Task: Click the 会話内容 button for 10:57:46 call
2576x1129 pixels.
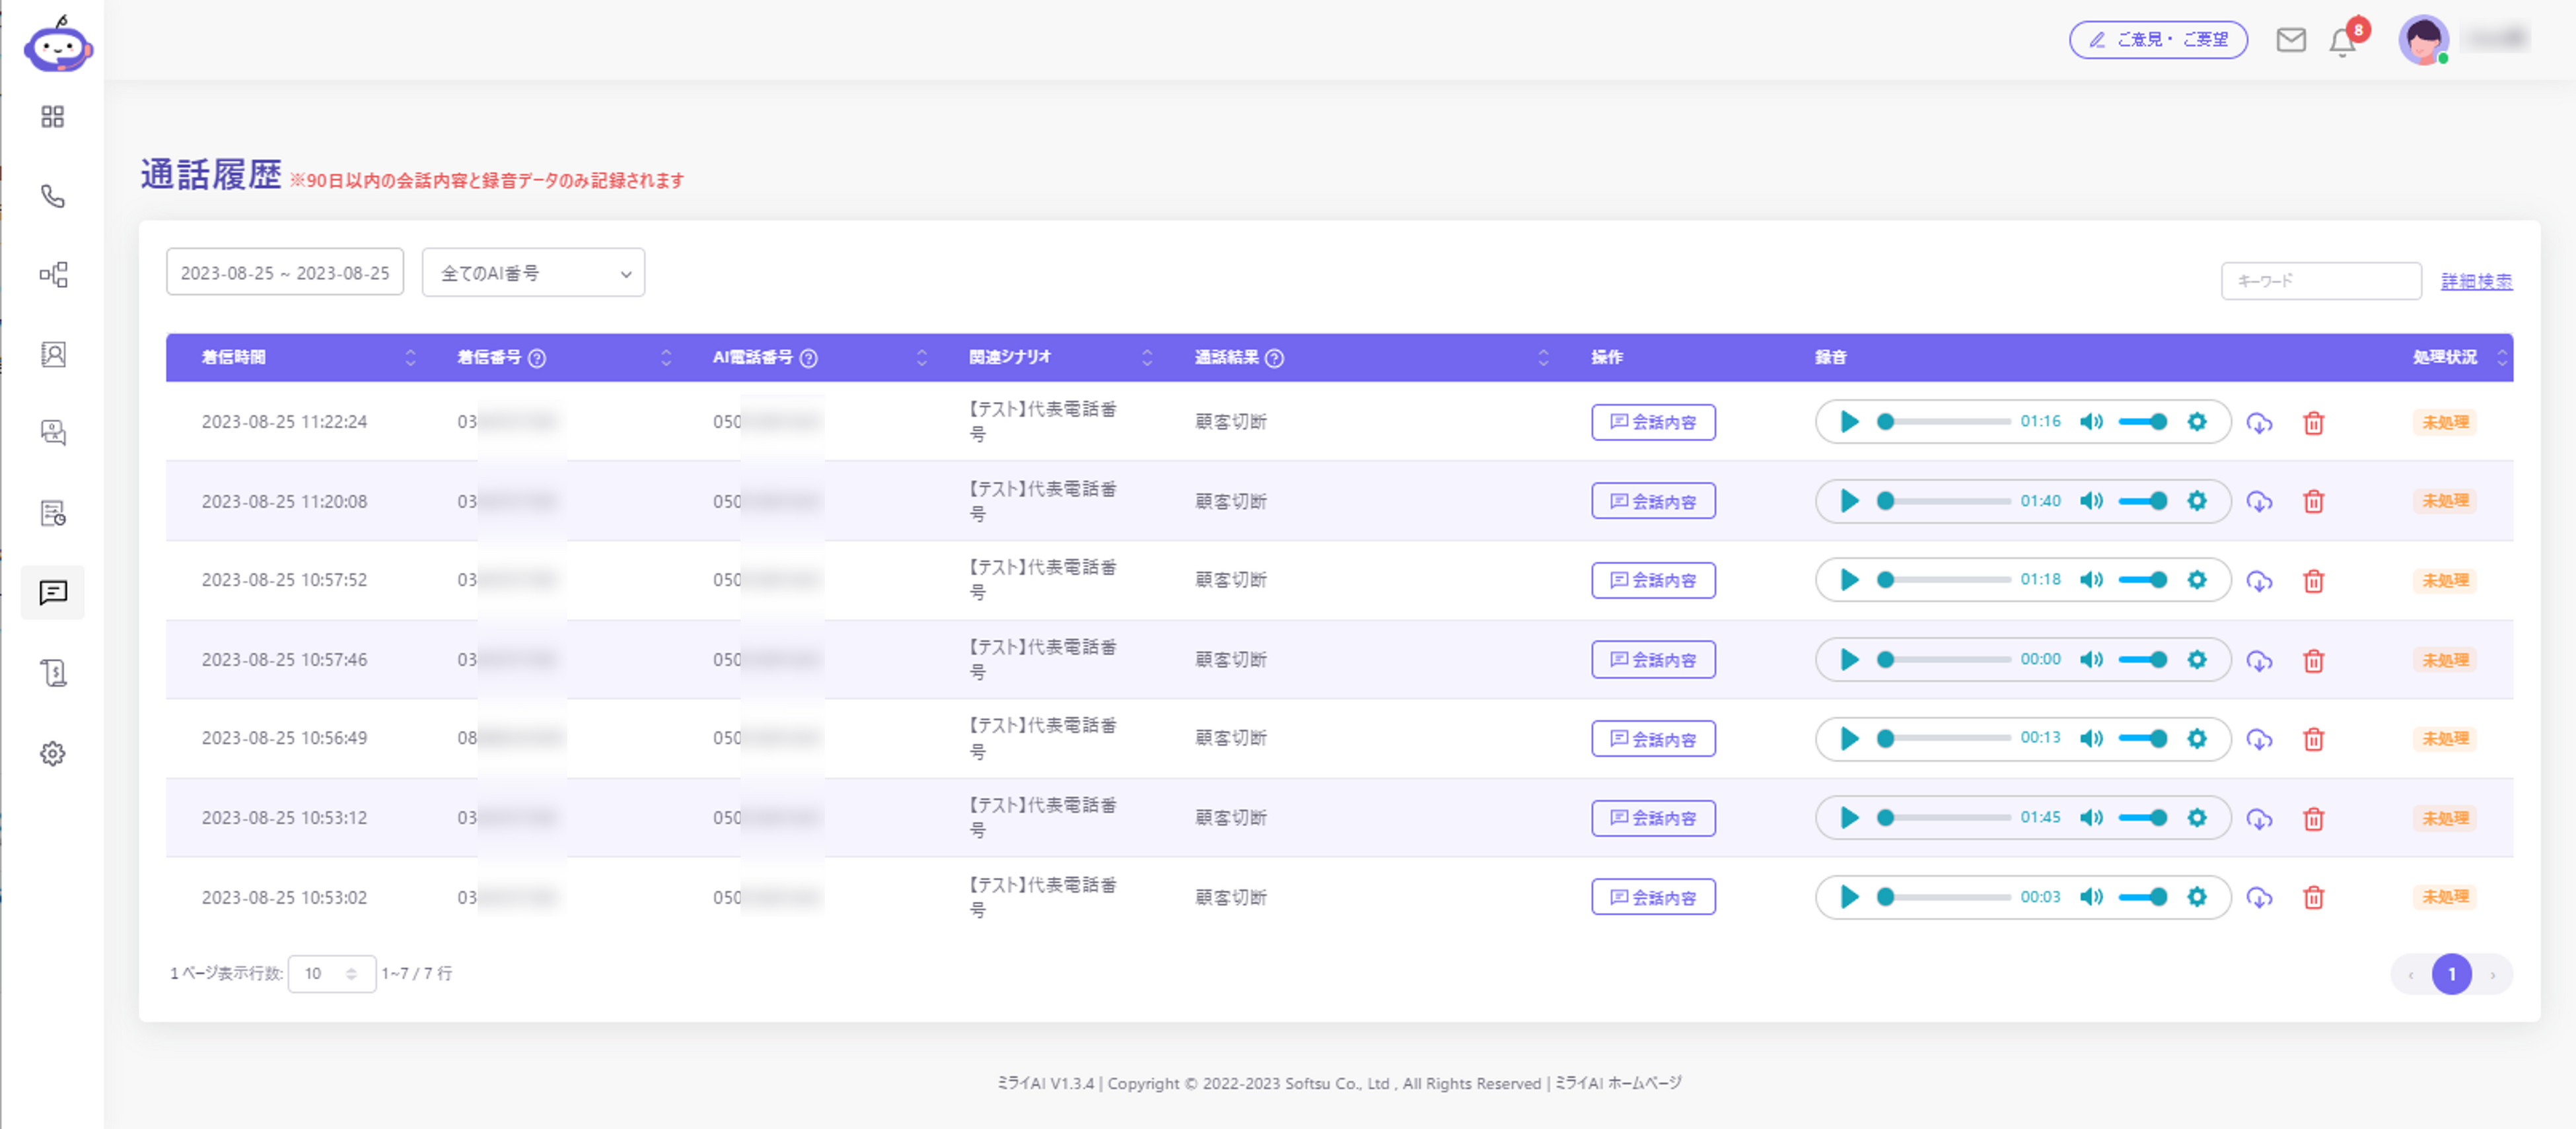Action: [x=1653, y=660]
